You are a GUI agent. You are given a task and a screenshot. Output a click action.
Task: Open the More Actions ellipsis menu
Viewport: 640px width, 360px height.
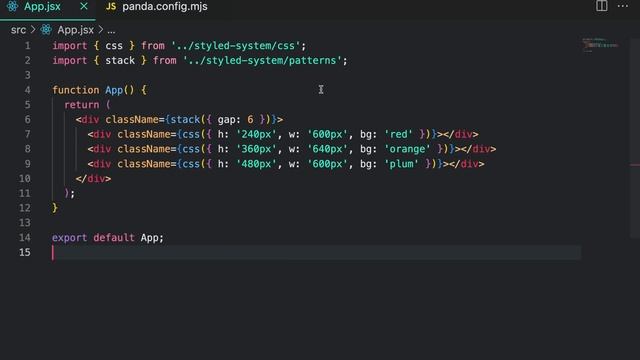coord(623,6)
